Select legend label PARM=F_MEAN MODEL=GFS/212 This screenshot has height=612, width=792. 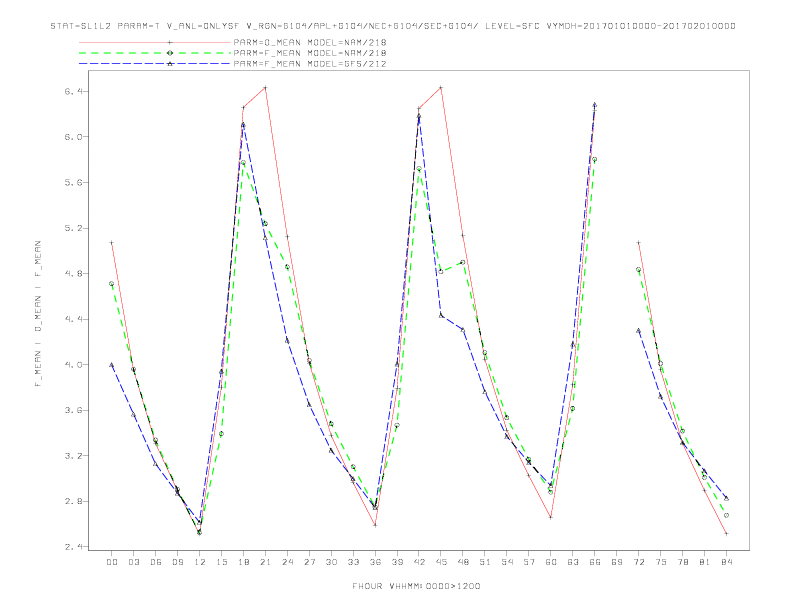[310, 64]
